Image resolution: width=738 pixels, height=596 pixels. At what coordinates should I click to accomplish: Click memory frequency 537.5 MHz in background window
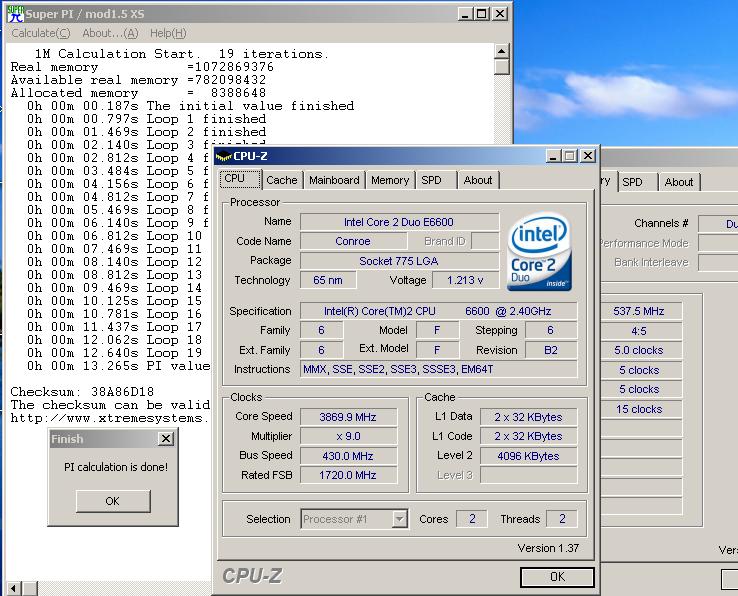point(639,311)
